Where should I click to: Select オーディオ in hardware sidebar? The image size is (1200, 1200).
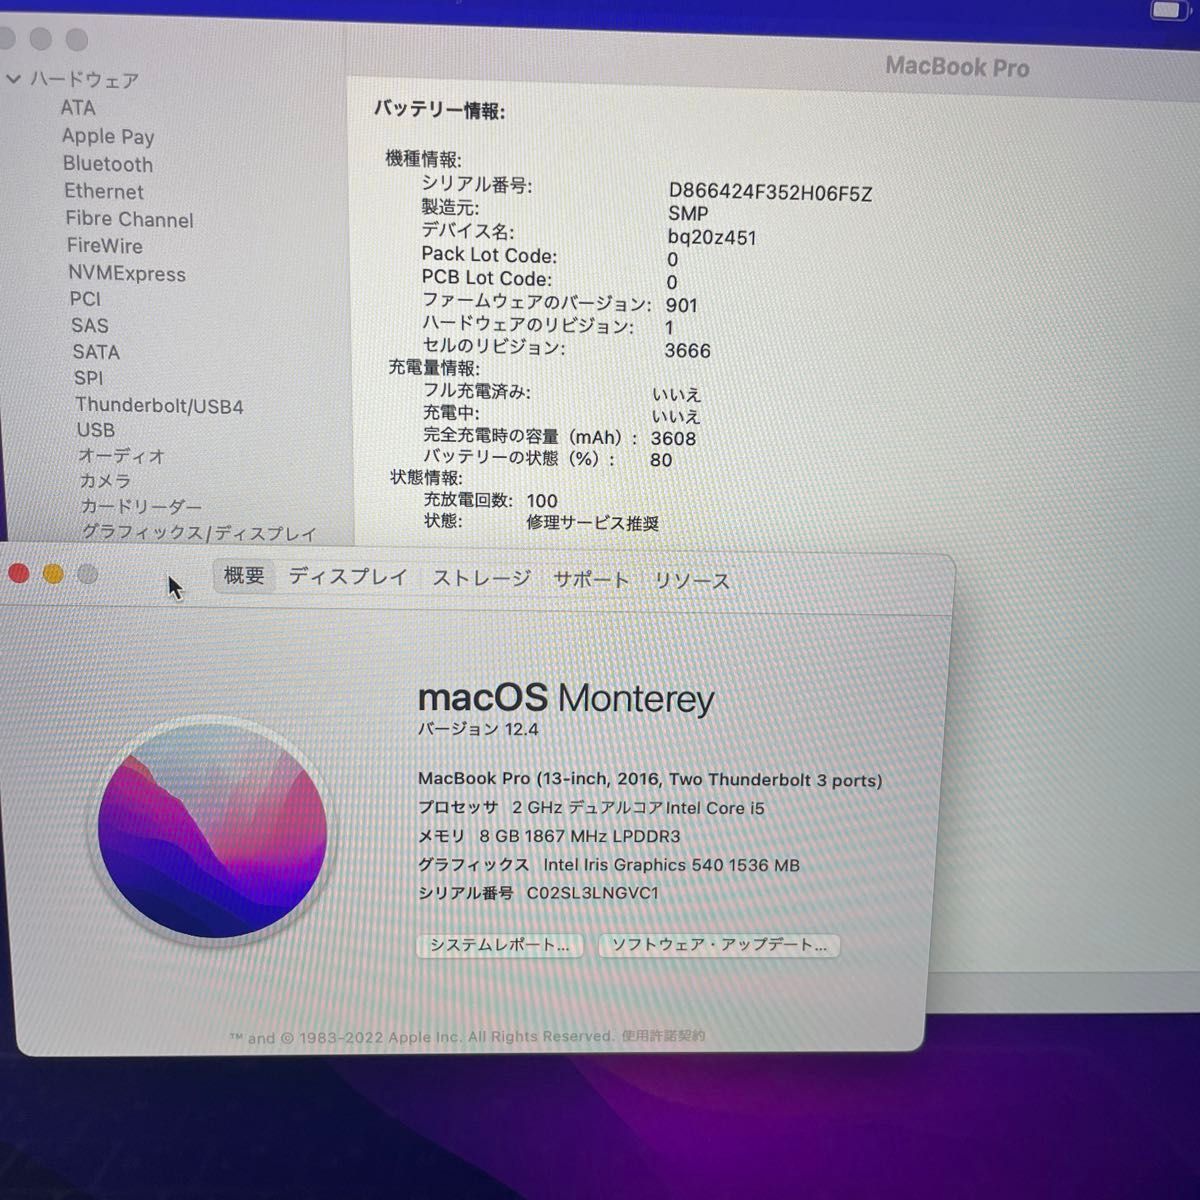pos(122,456)
